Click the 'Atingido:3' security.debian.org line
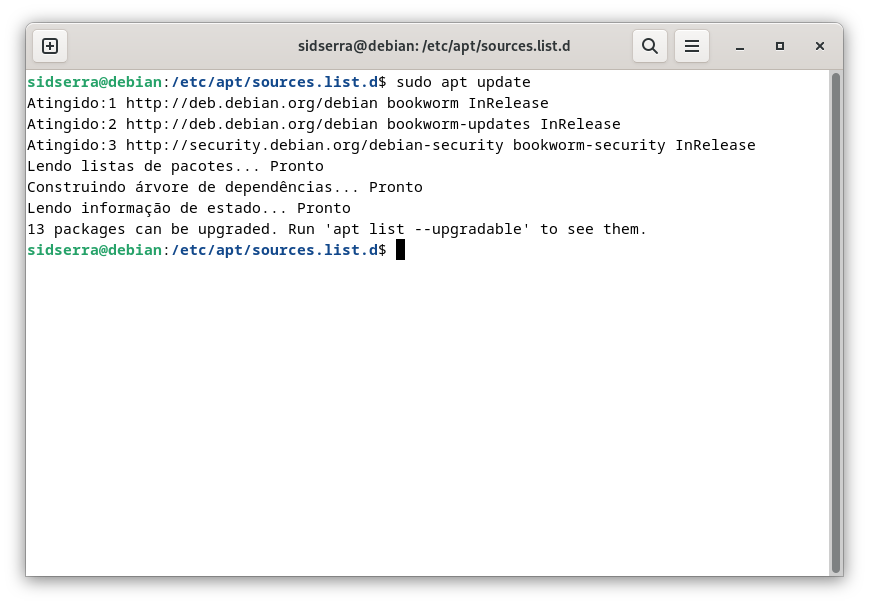This screenshot has width=869, height=605. [x=391, y=145]
